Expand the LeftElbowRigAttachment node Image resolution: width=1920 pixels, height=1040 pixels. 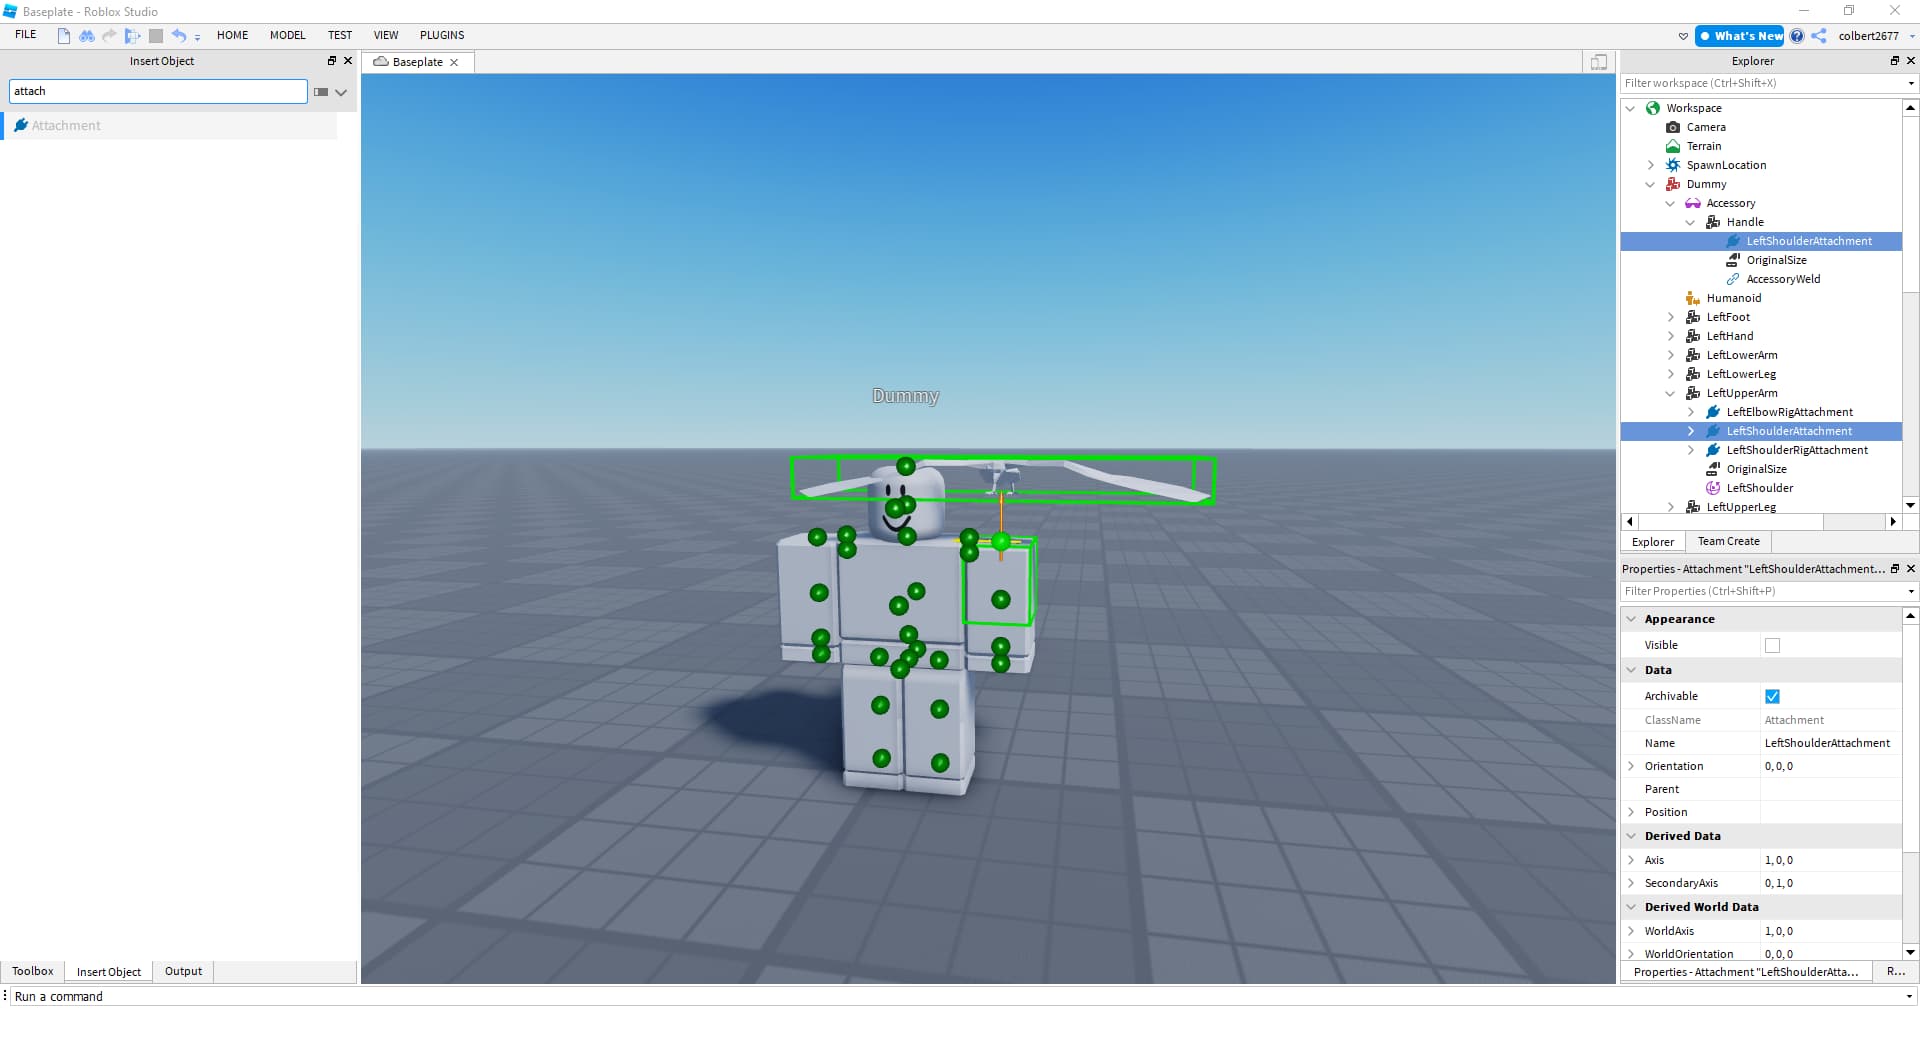click(x=1691, y=412)
